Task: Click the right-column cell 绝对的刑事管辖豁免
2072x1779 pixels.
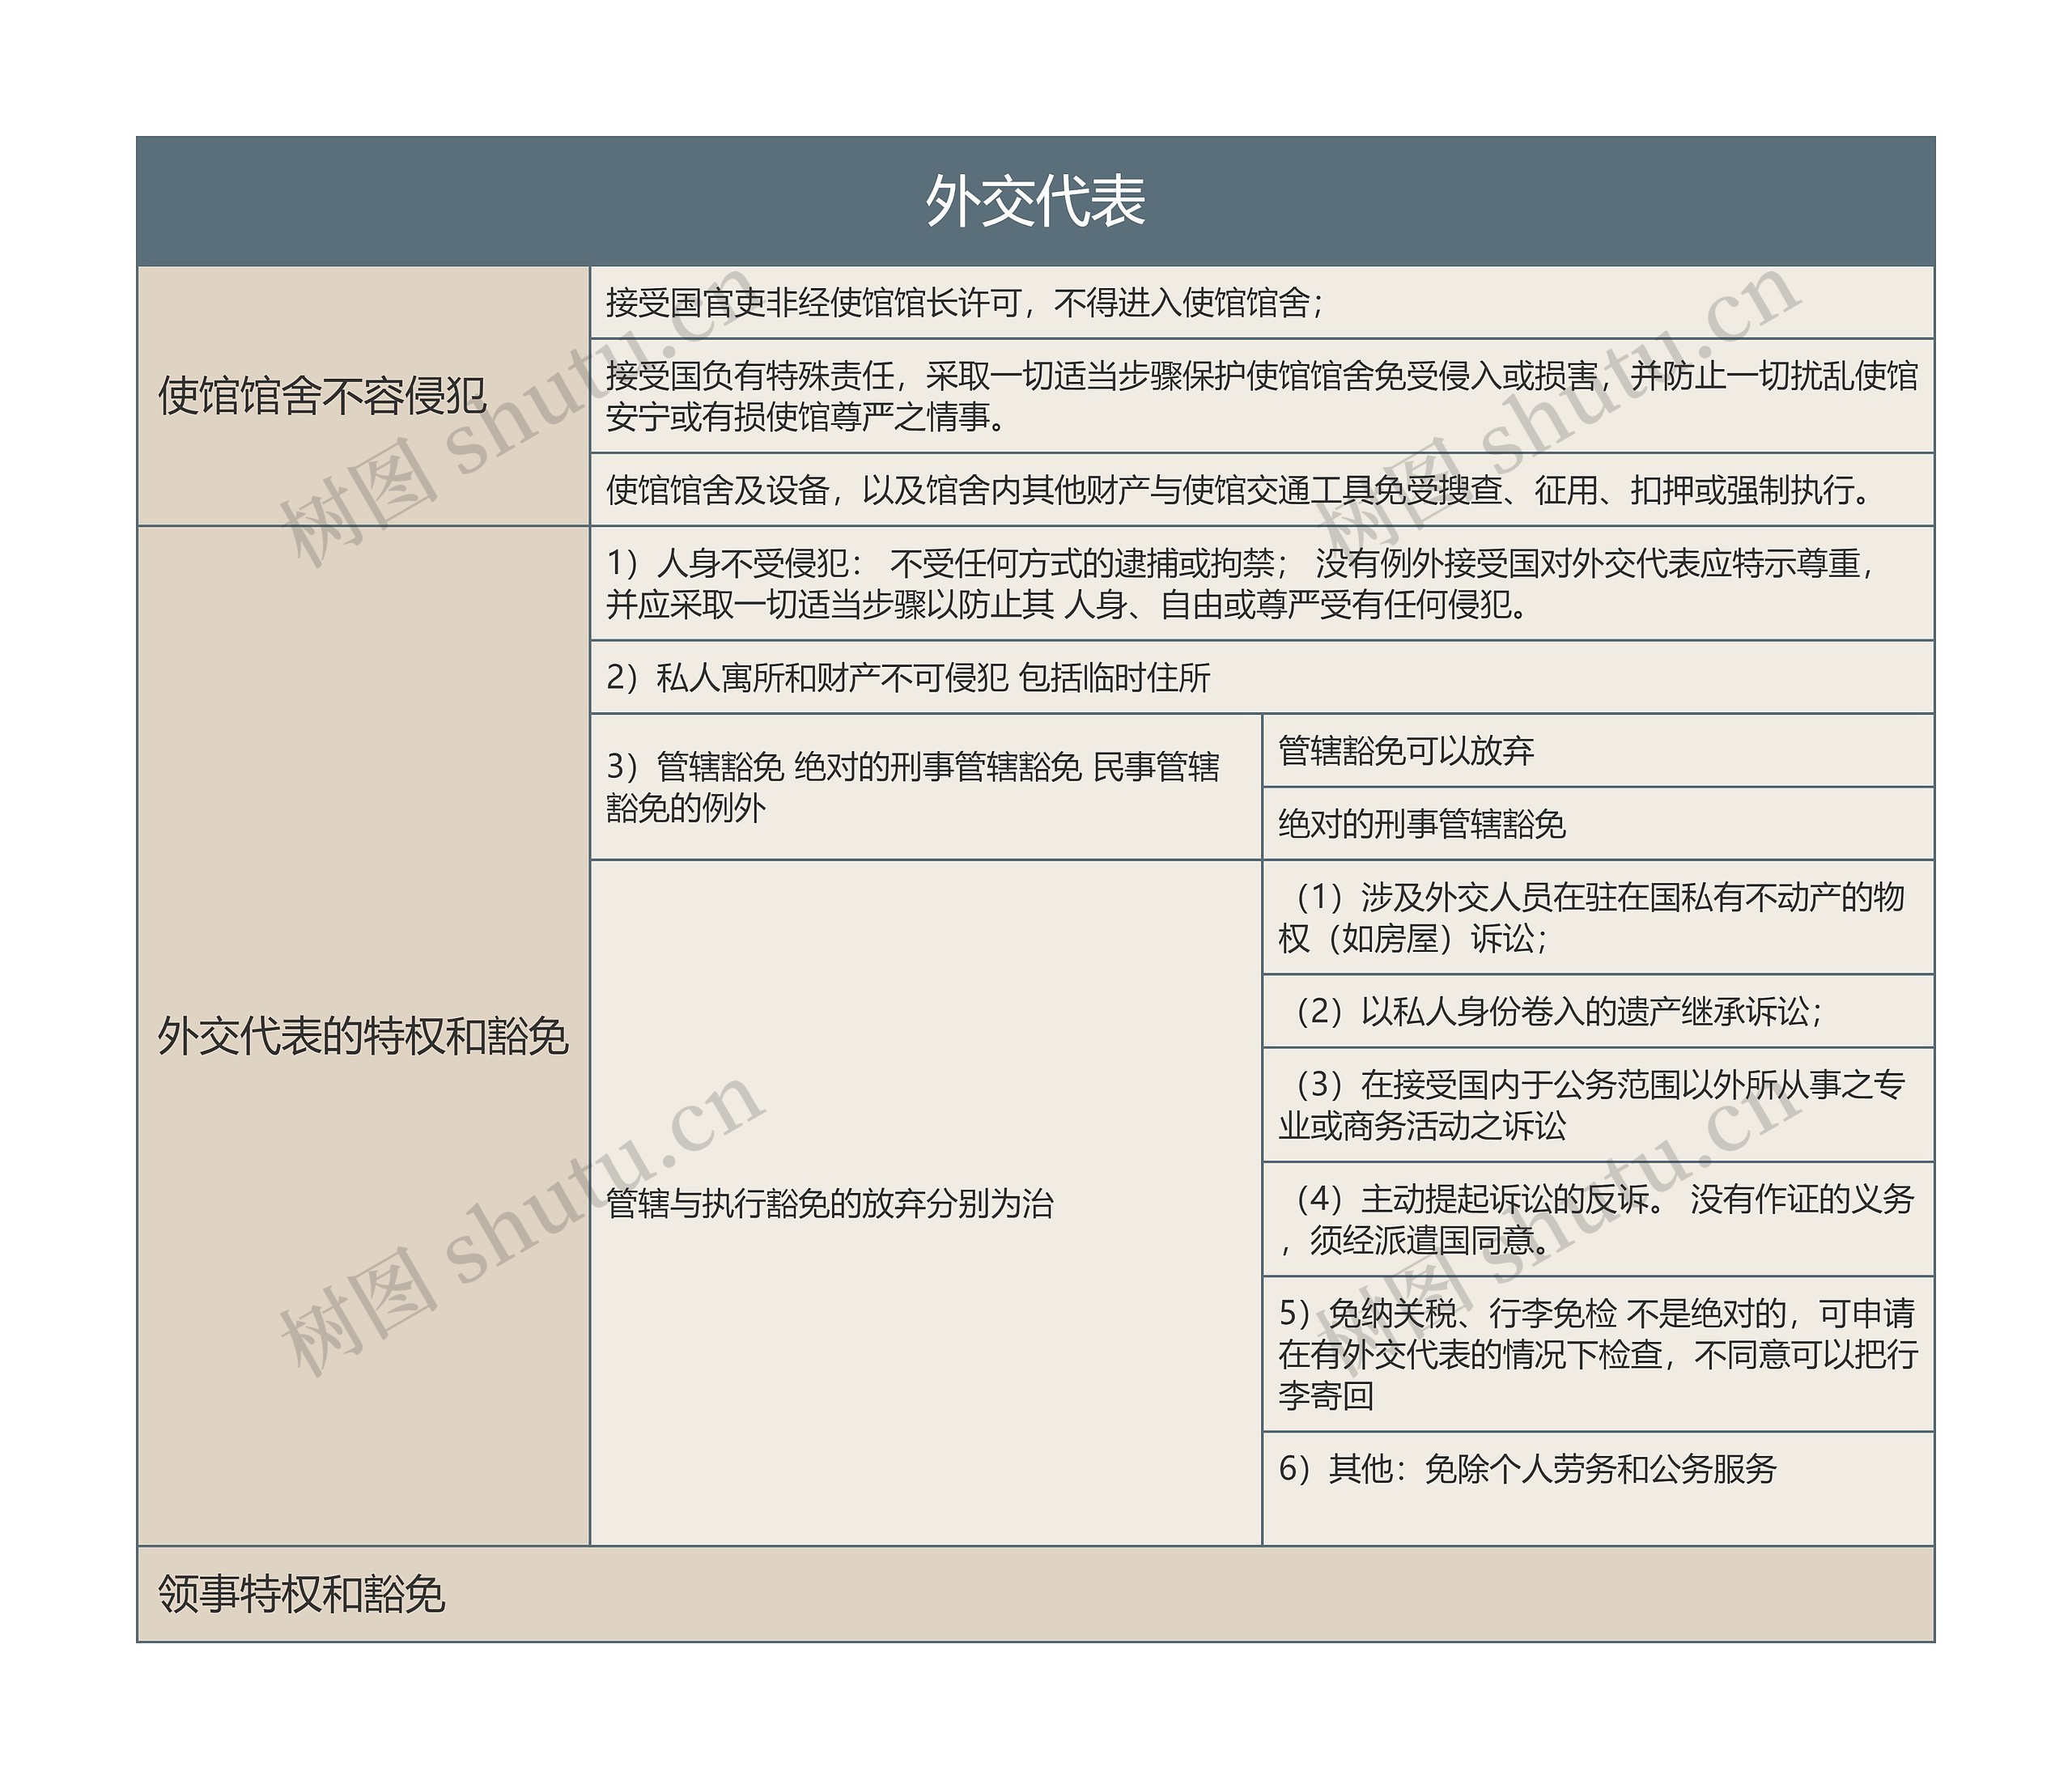Action: pyautogui.click(x=1598, y=824)
